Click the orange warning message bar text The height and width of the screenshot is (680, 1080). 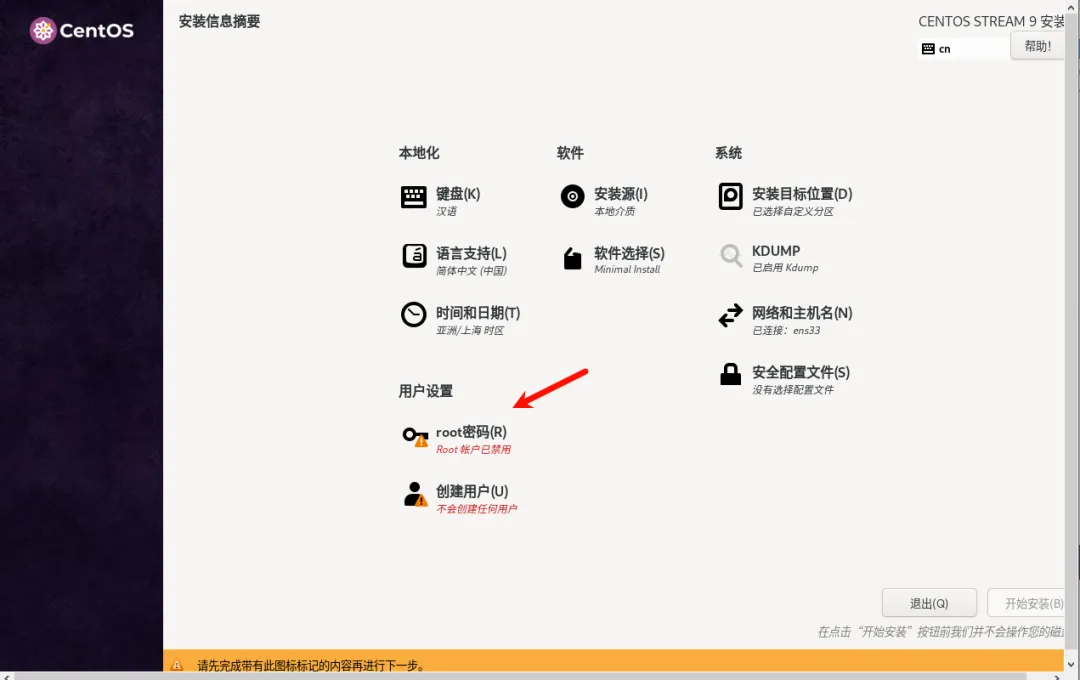(x=311, y=665)
